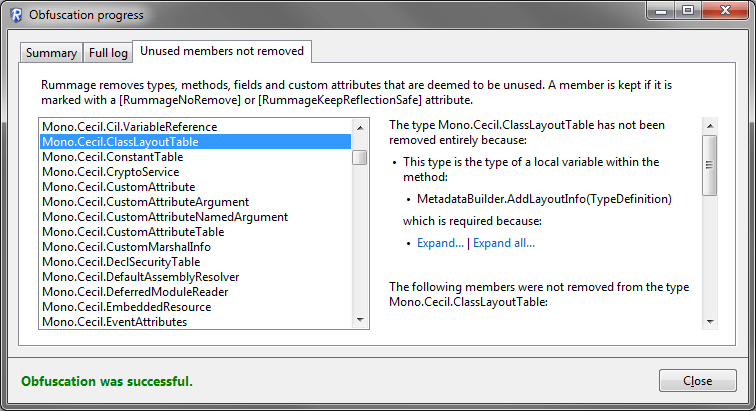Click the details pane scroll-down arrow

point(710,321)
